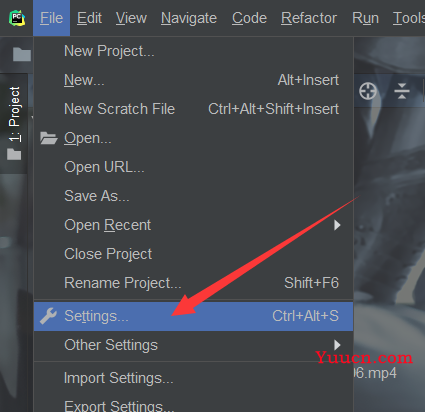Click the locate target crosshair icon
Screen dimensions: 425x412
(368, 91)
